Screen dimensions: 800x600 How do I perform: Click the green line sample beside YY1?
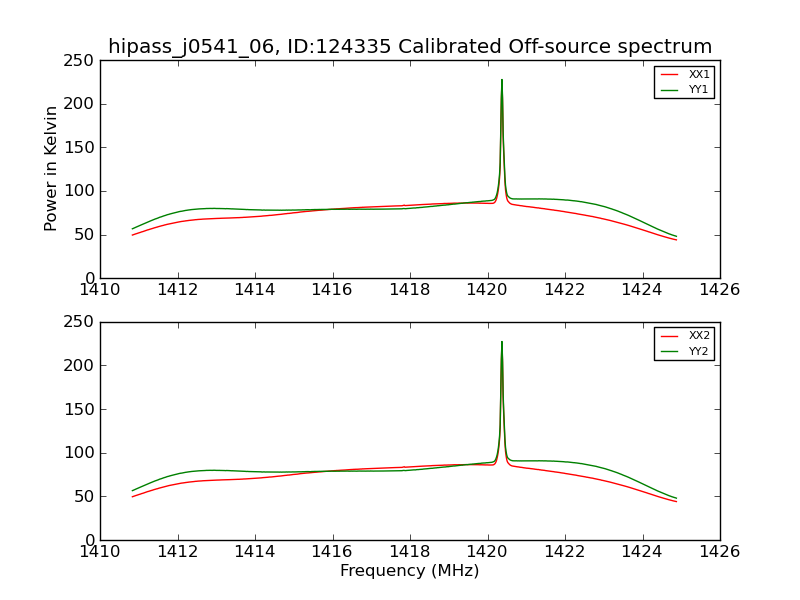(669, 90)
